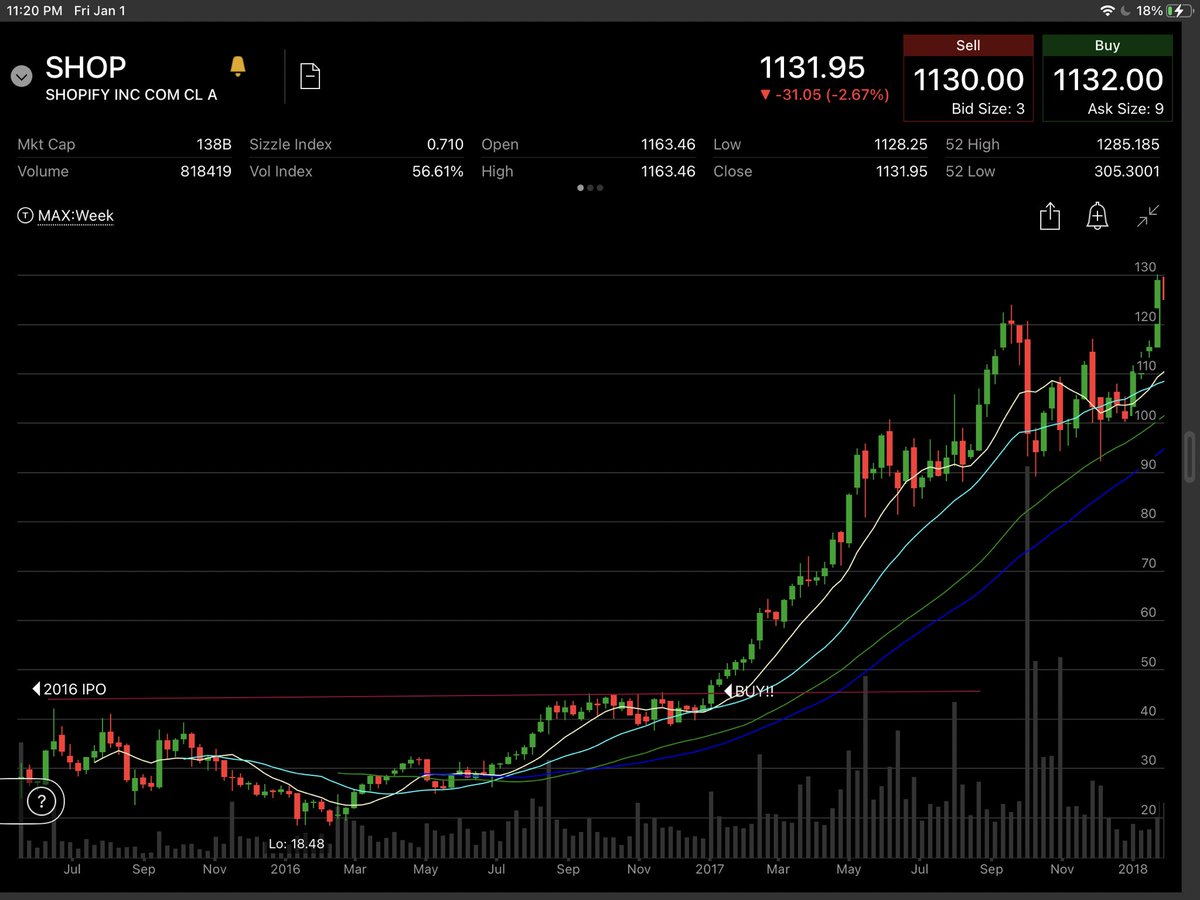Open the notes document icon near the ticker

(310, 75)
